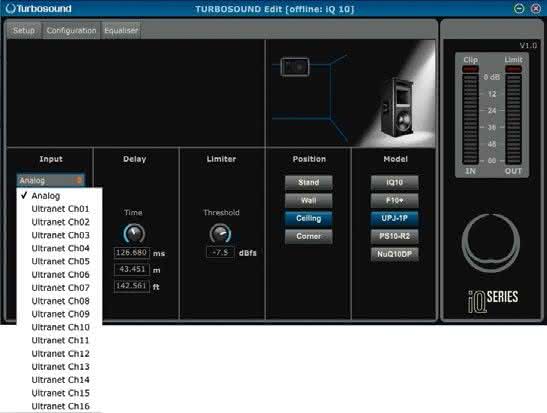Click the IN level meter
The height and width of the screenshot is (413, 547).
tap(470, 119)
